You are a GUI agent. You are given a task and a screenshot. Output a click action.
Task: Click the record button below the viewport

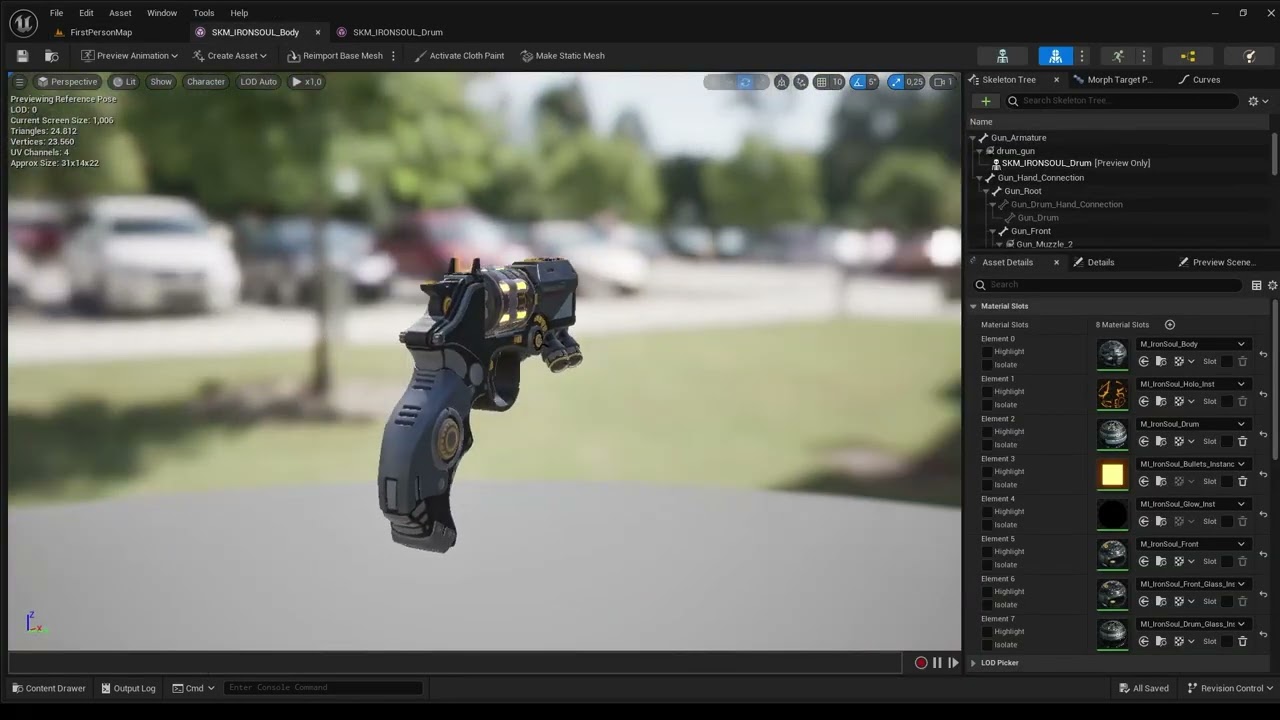pos(921,663)
